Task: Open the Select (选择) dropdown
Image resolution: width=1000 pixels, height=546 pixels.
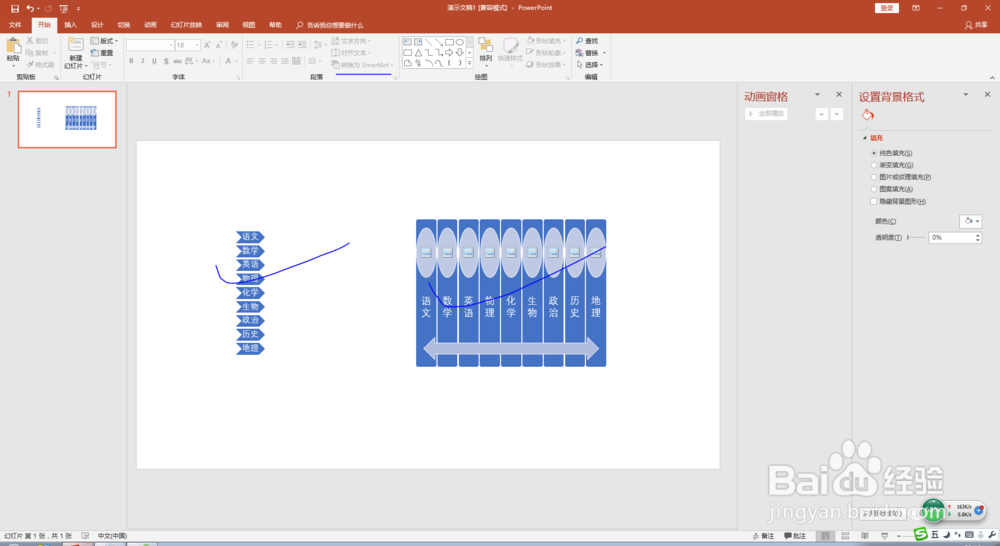Action: [589, 64]
